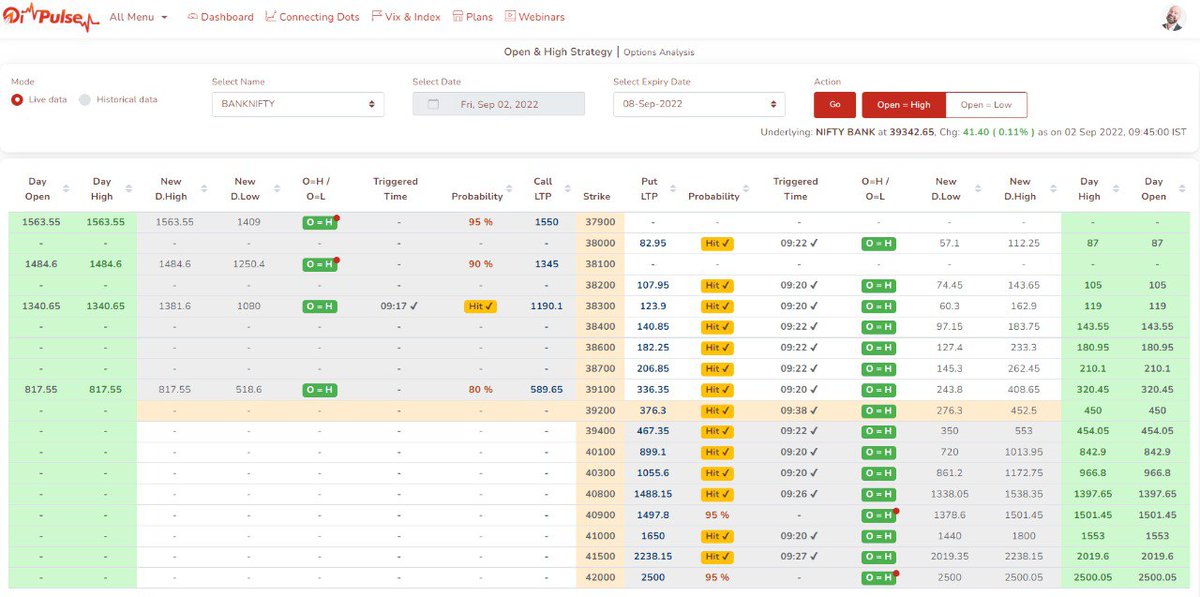1200x597 pixels.
Task: Select the Open = Low button
Action: point(986,105)
